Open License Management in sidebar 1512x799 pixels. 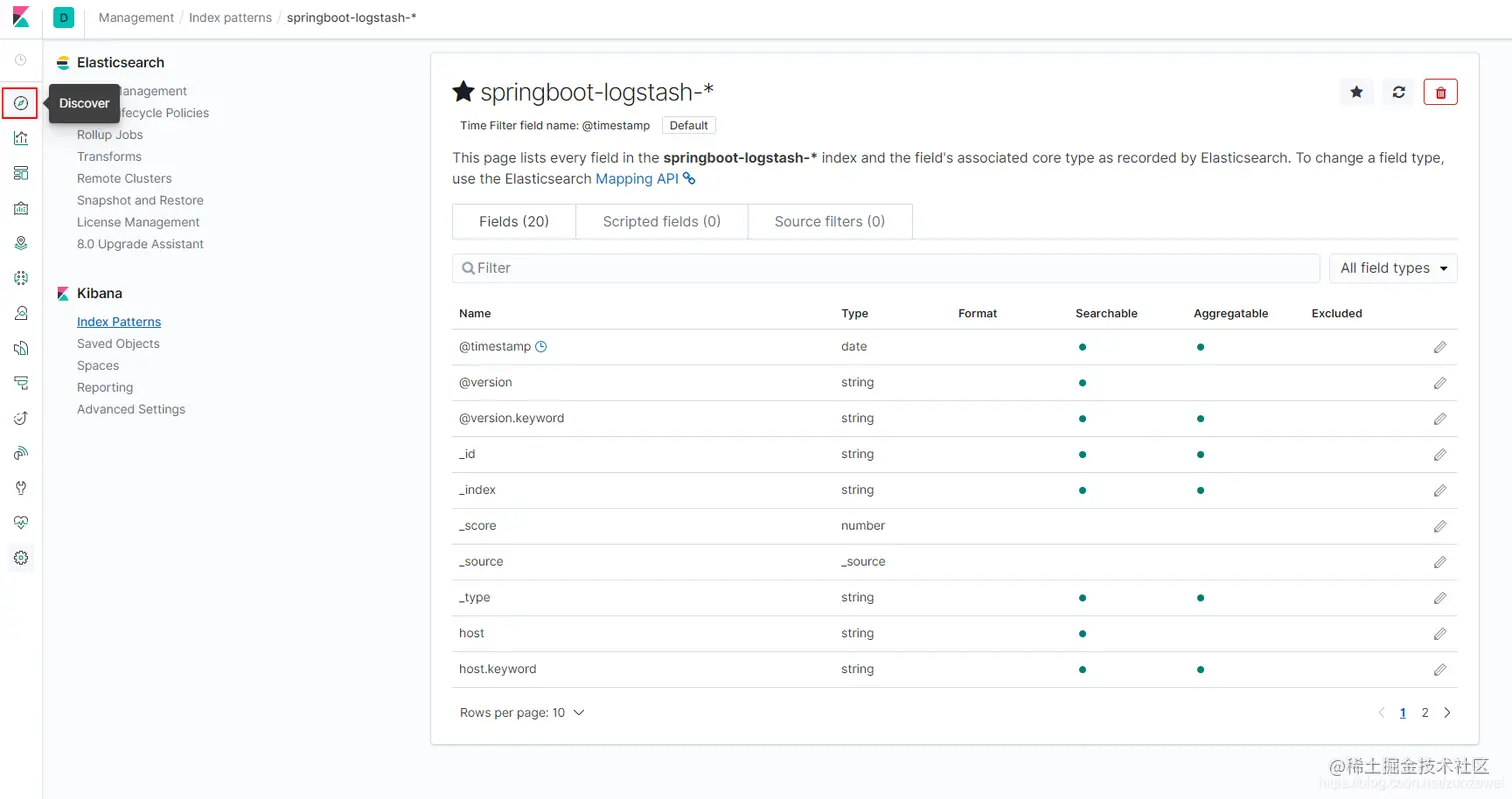[138, 223]
